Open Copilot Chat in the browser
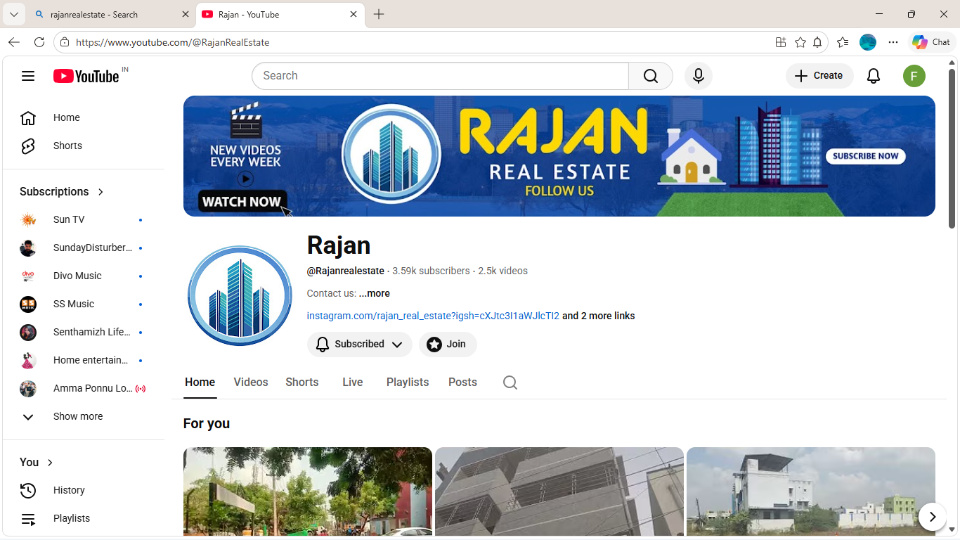Viewport: 960px width, 540px height. click(x=931, y=42)
